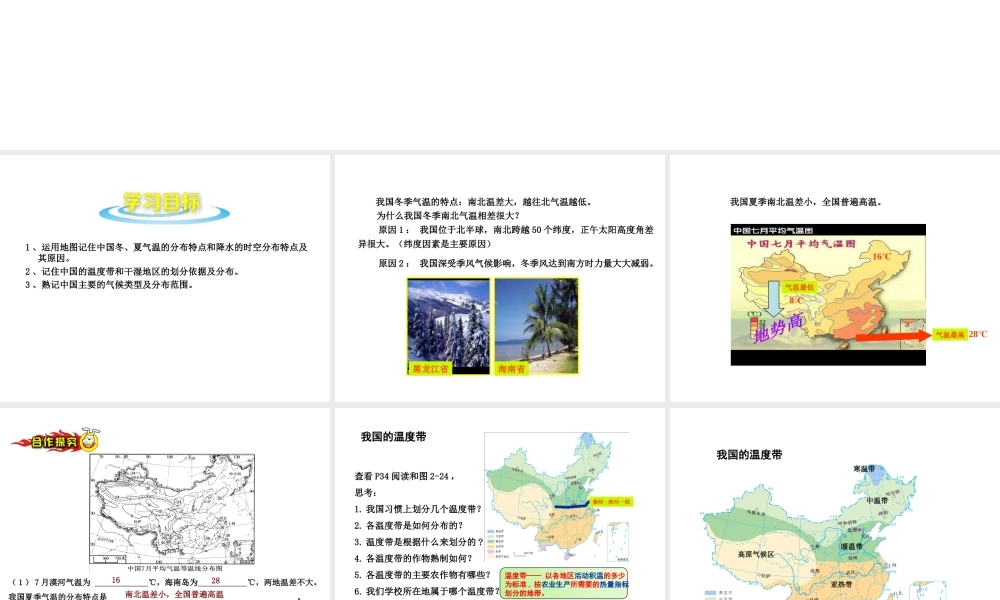
Task: Click the blue down arrow on July map
Action: tap(774, 298)
